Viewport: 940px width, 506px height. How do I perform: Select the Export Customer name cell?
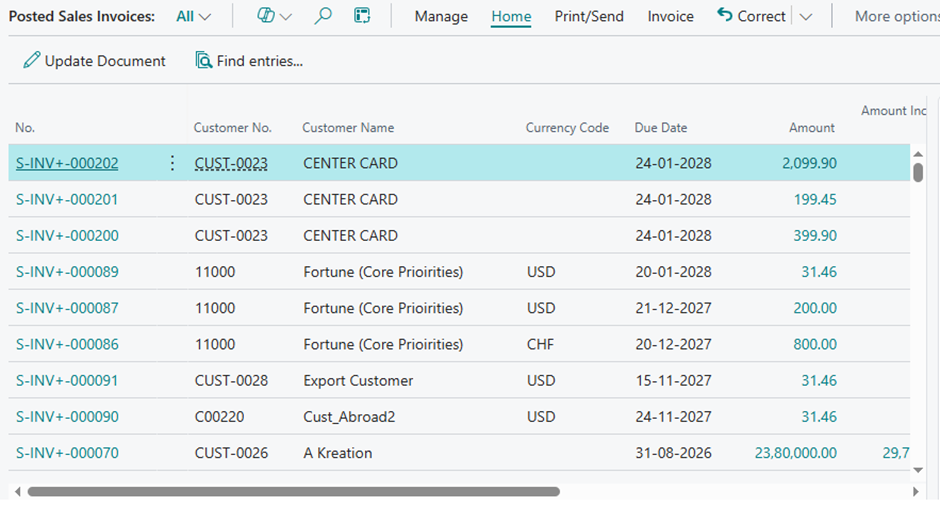(358, 381)
